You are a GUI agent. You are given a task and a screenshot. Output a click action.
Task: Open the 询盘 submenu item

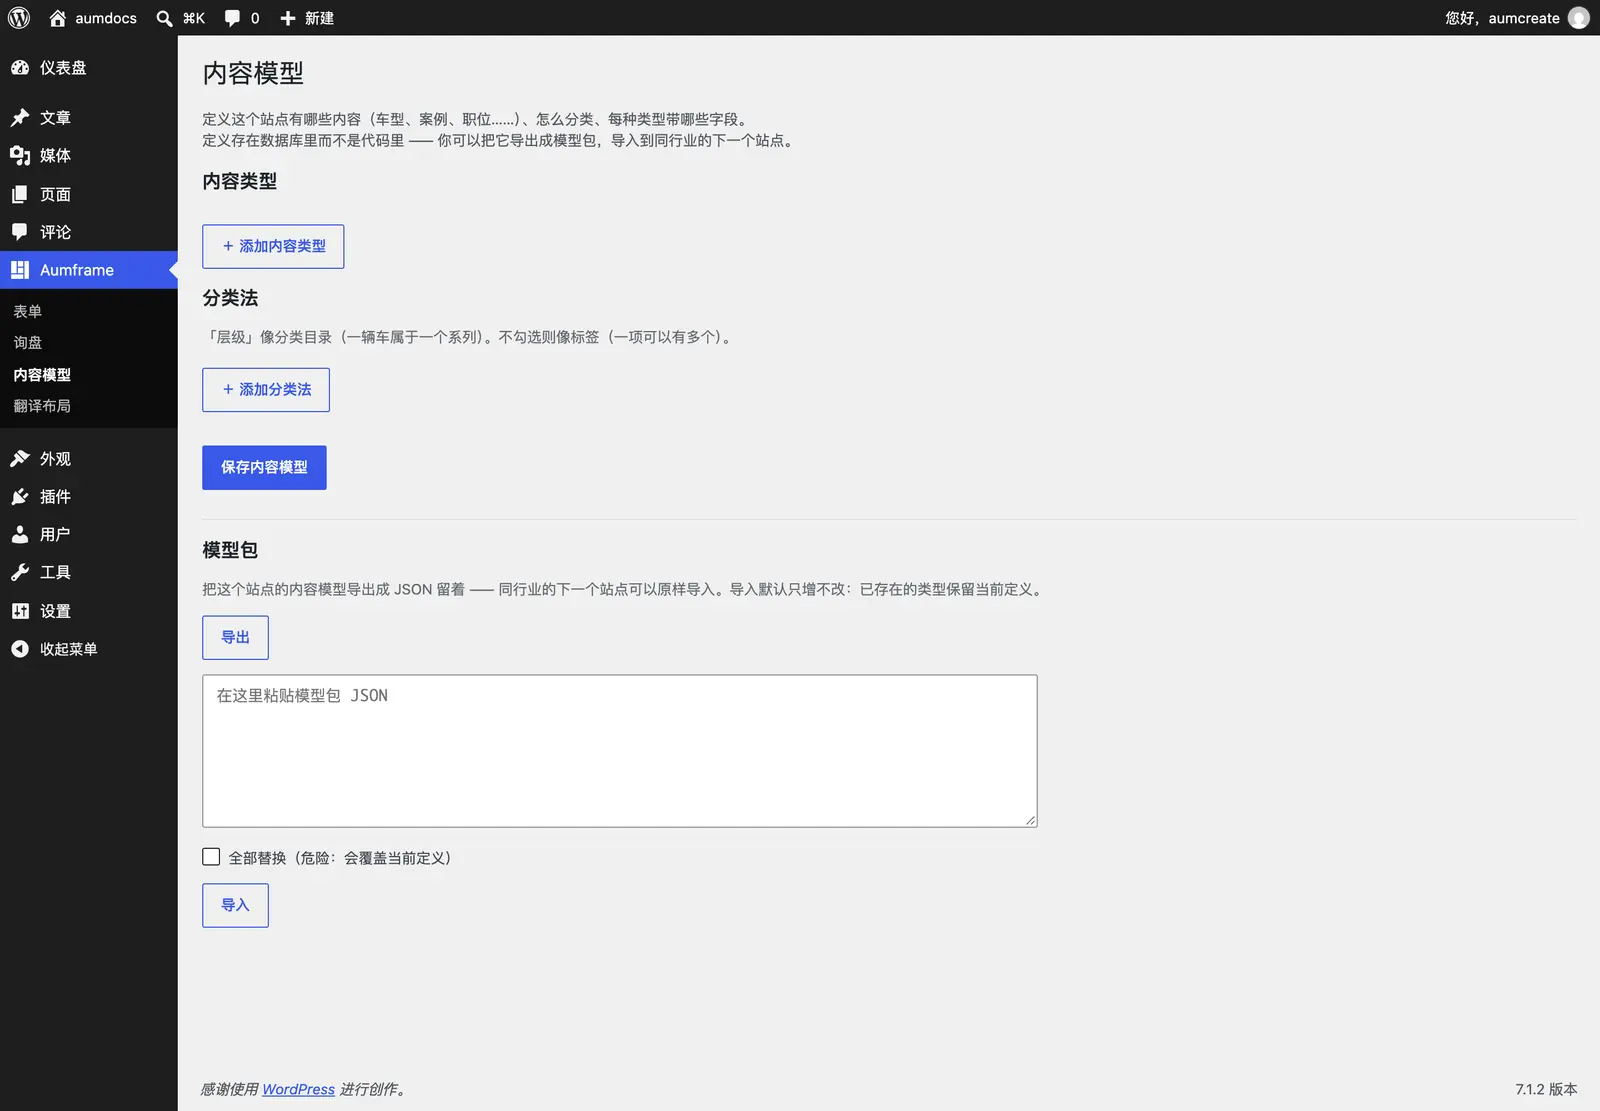(x=28, y=343)
